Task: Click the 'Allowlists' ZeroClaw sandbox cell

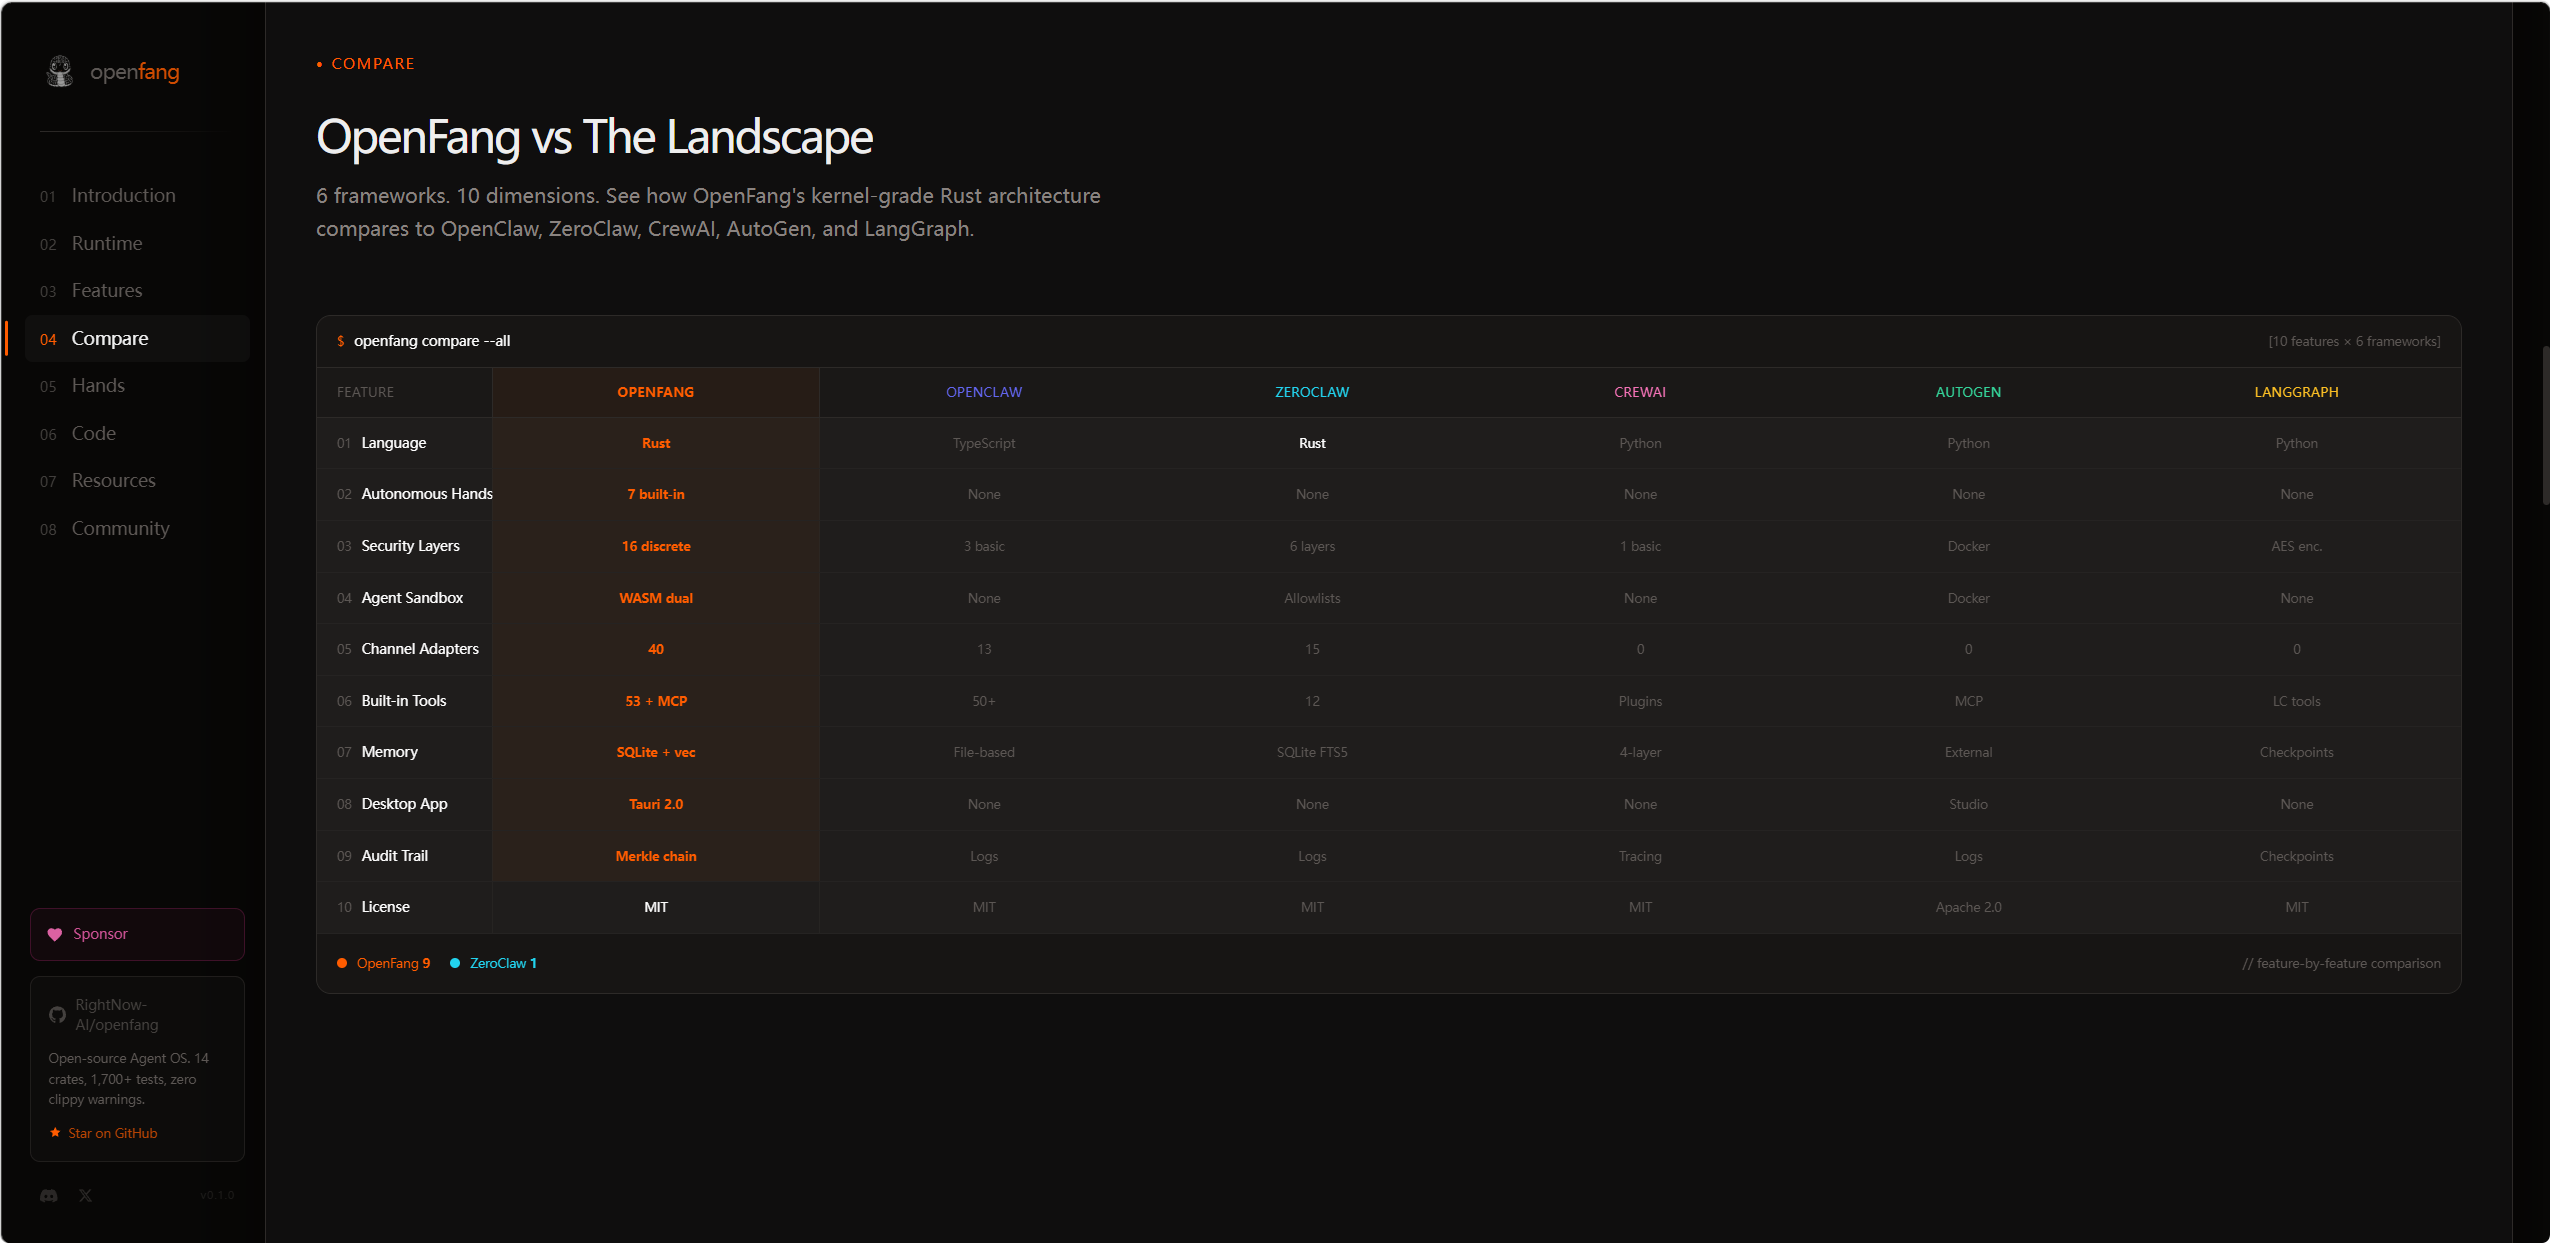Action: 1312,598
